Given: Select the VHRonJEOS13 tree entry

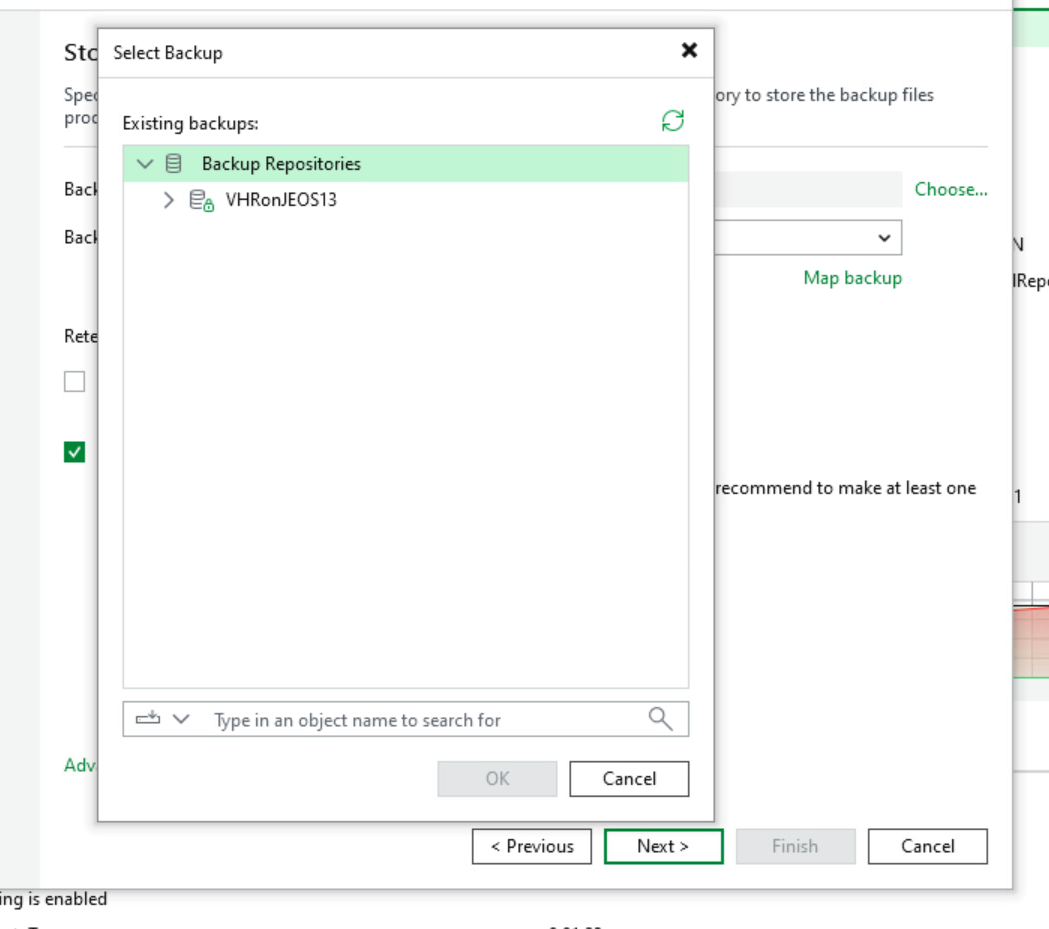Looking at the screenshot, I should click(x=281, y=200).
